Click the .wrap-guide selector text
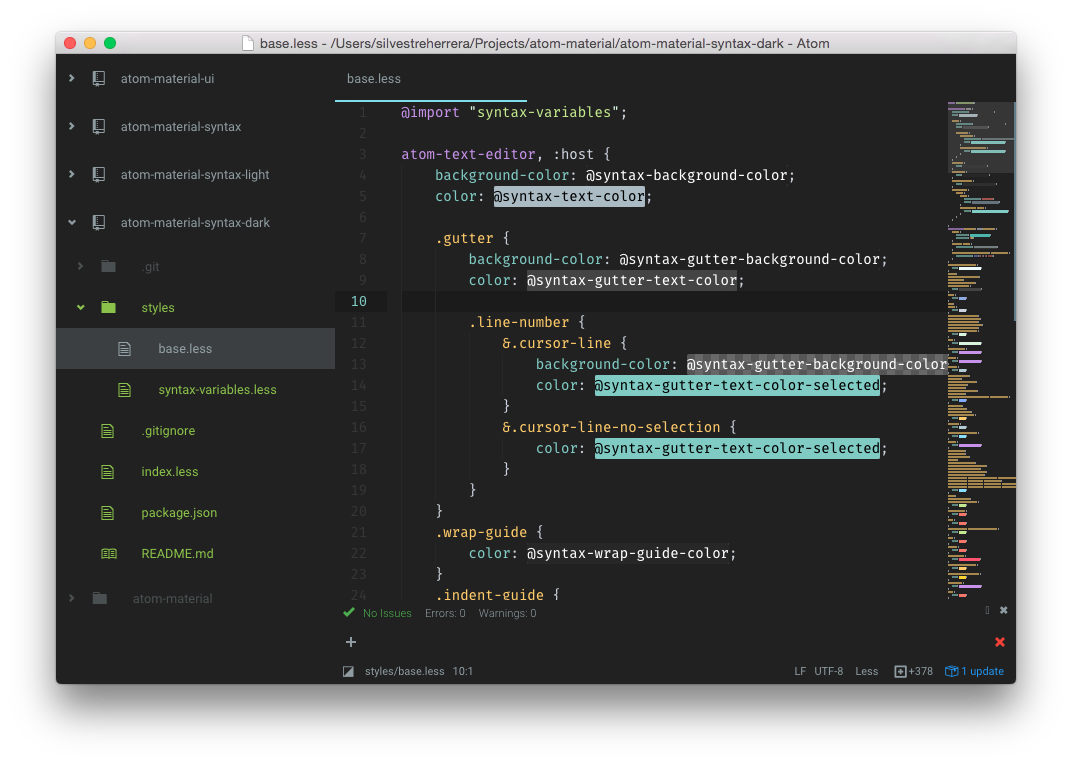1072x764 pixels. (x=481, y=532)
